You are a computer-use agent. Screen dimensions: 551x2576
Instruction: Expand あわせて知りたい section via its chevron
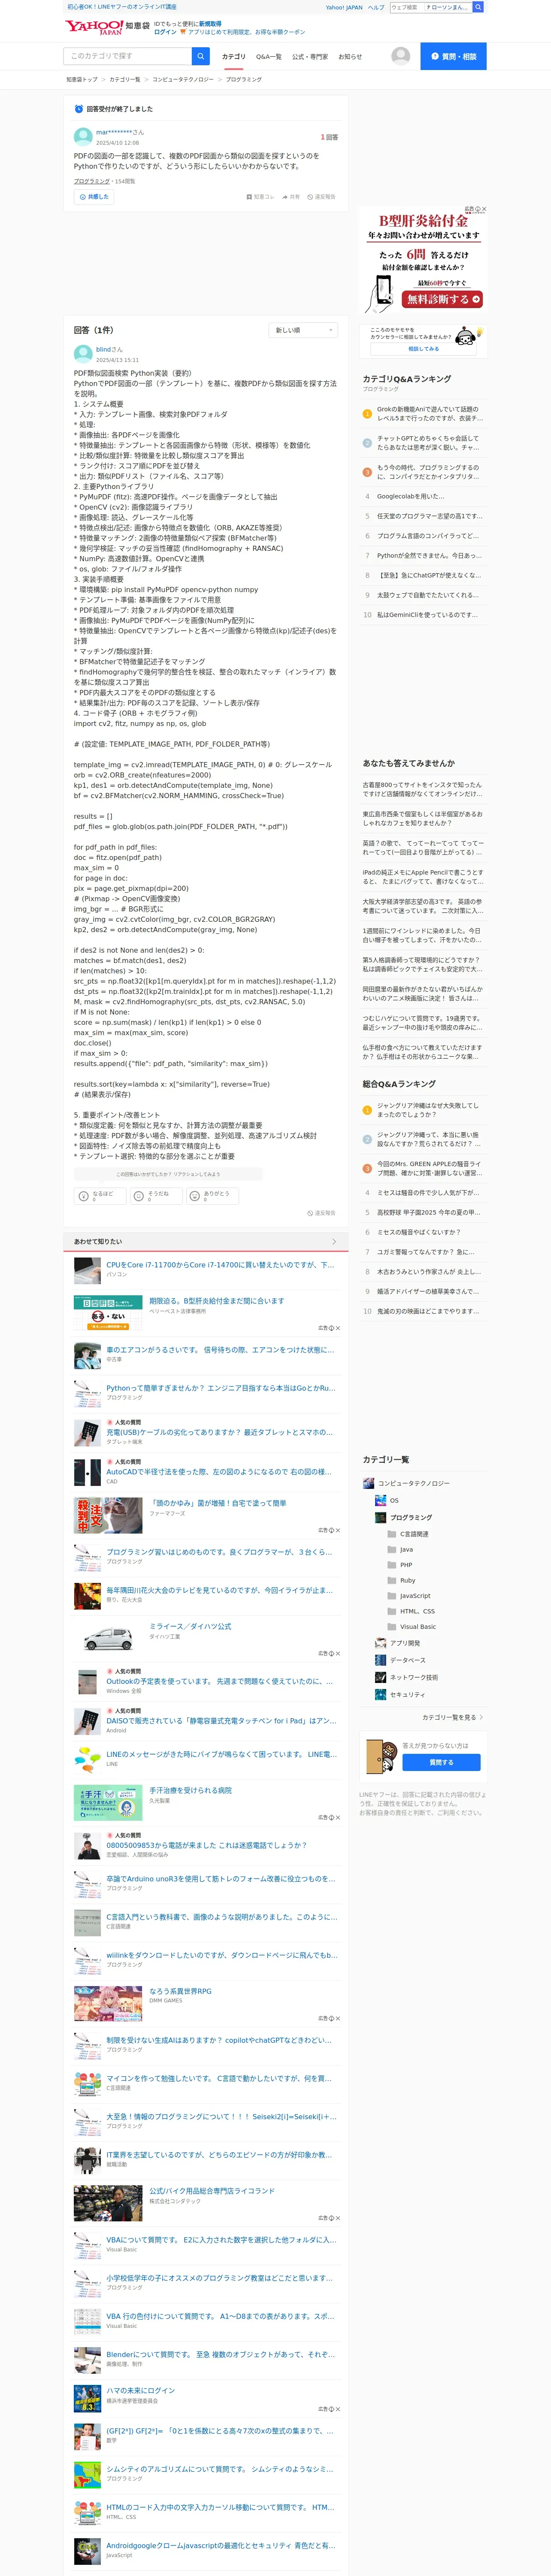click(334, 1242)
